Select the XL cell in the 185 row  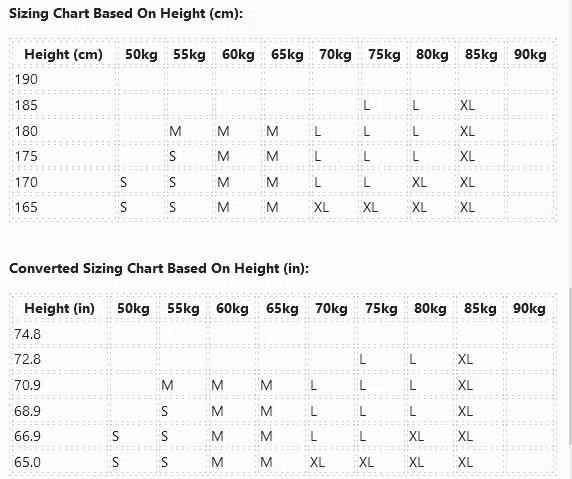467,105
